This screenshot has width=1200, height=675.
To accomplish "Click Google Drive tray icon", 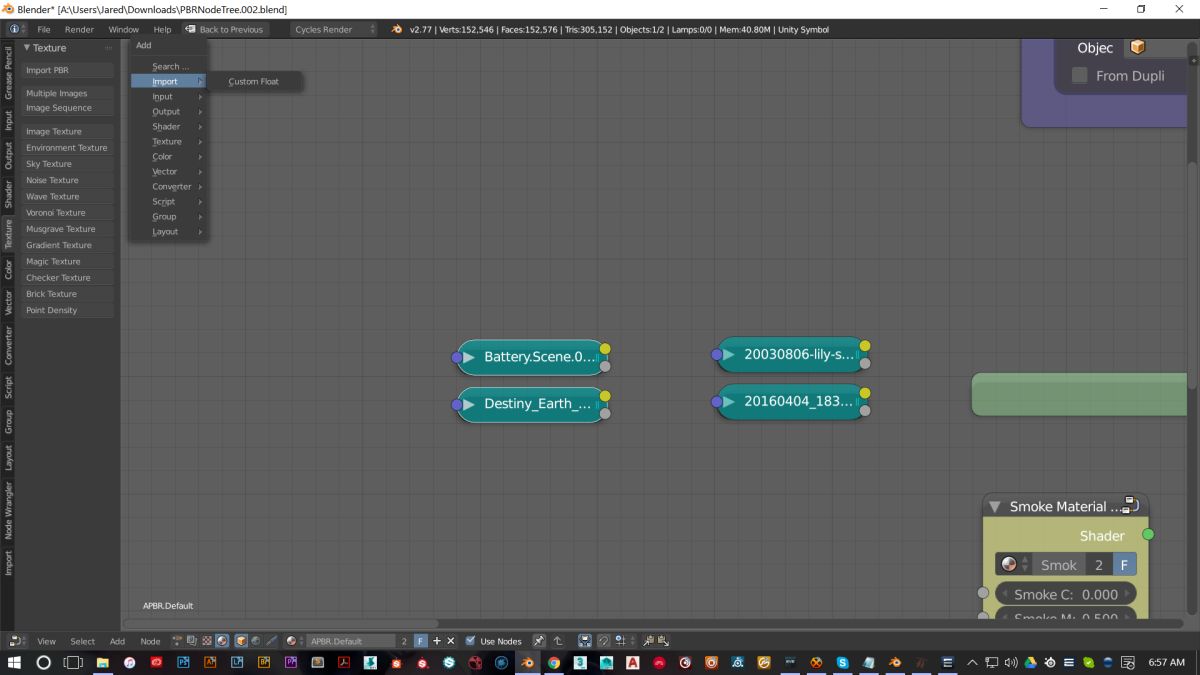I will (x=1030, y=662).
